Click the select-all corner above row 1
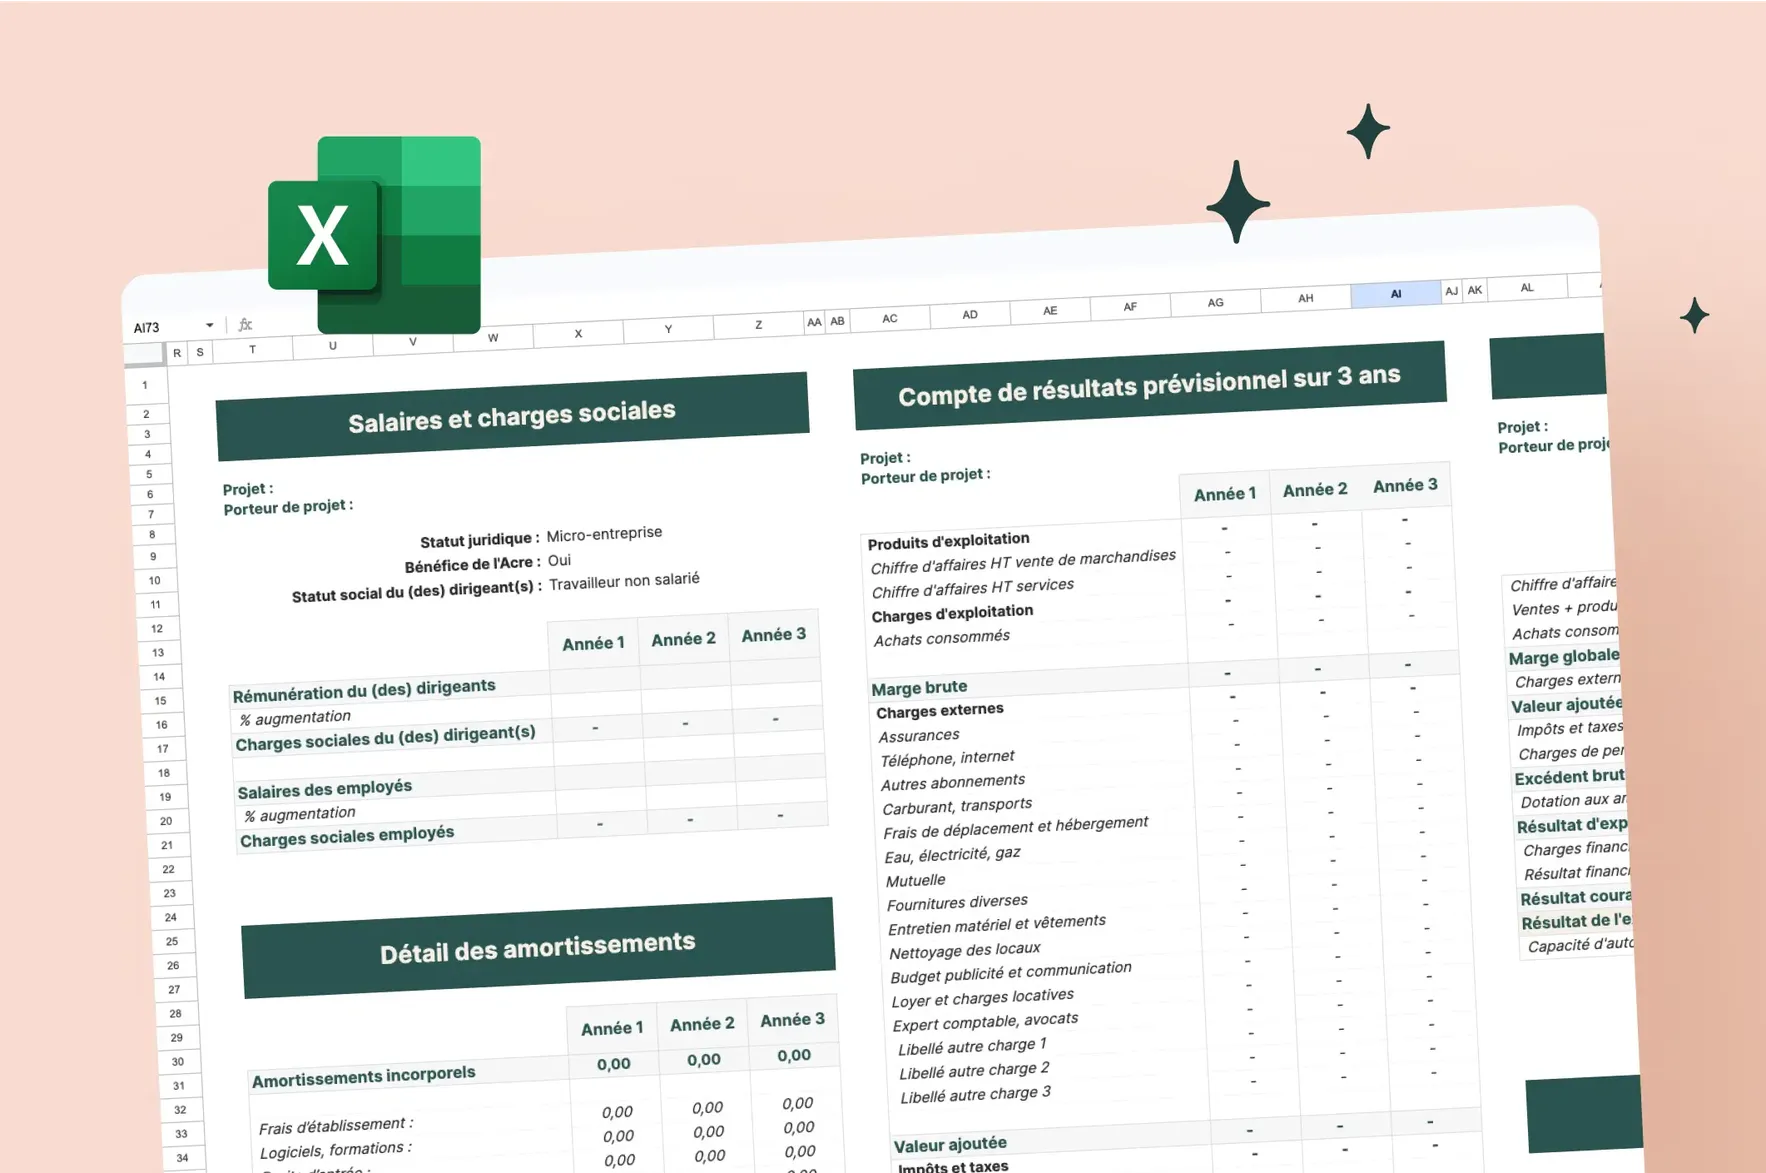 (x=144, y=354)
